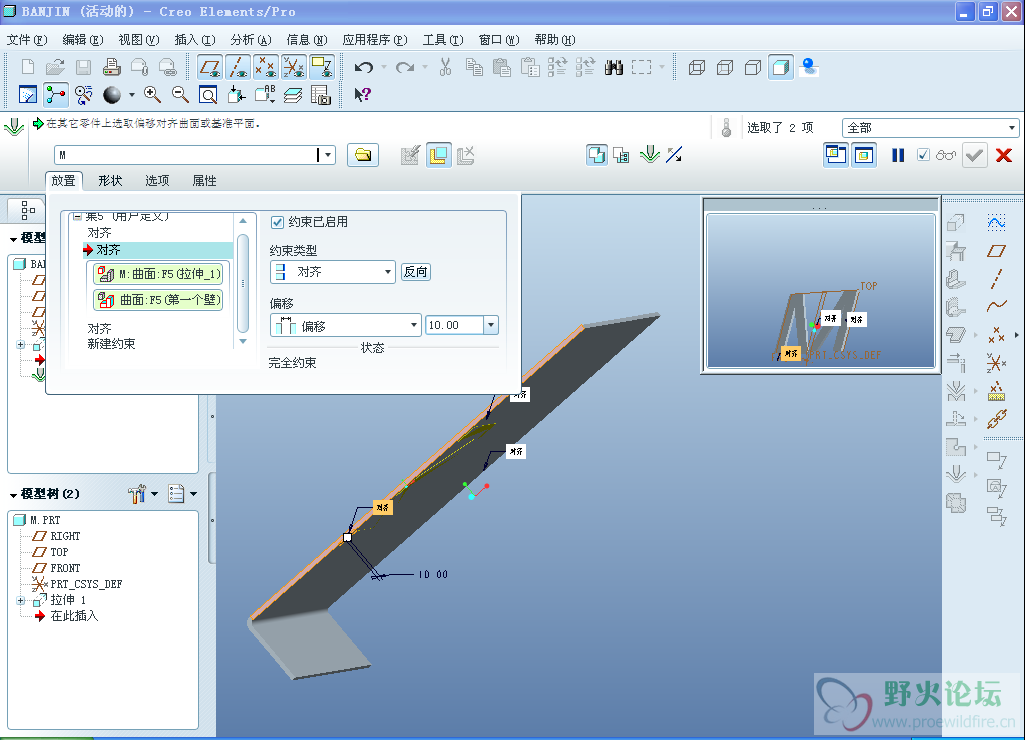Toggle datum plane display in the toolbar
1025x740 pixels.
(x=210, y=67)
